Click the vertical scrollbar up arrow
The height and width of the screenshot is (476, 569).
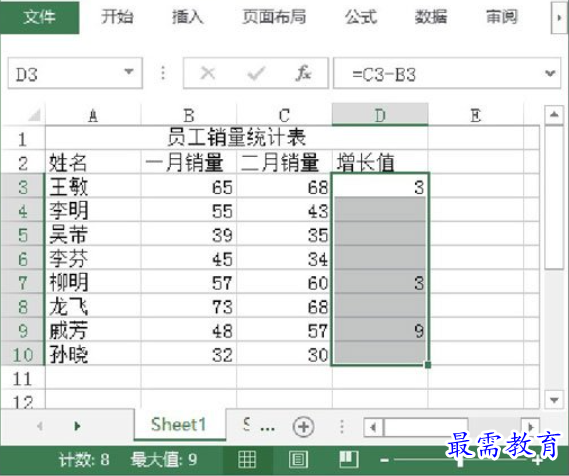tap(554, 115)
